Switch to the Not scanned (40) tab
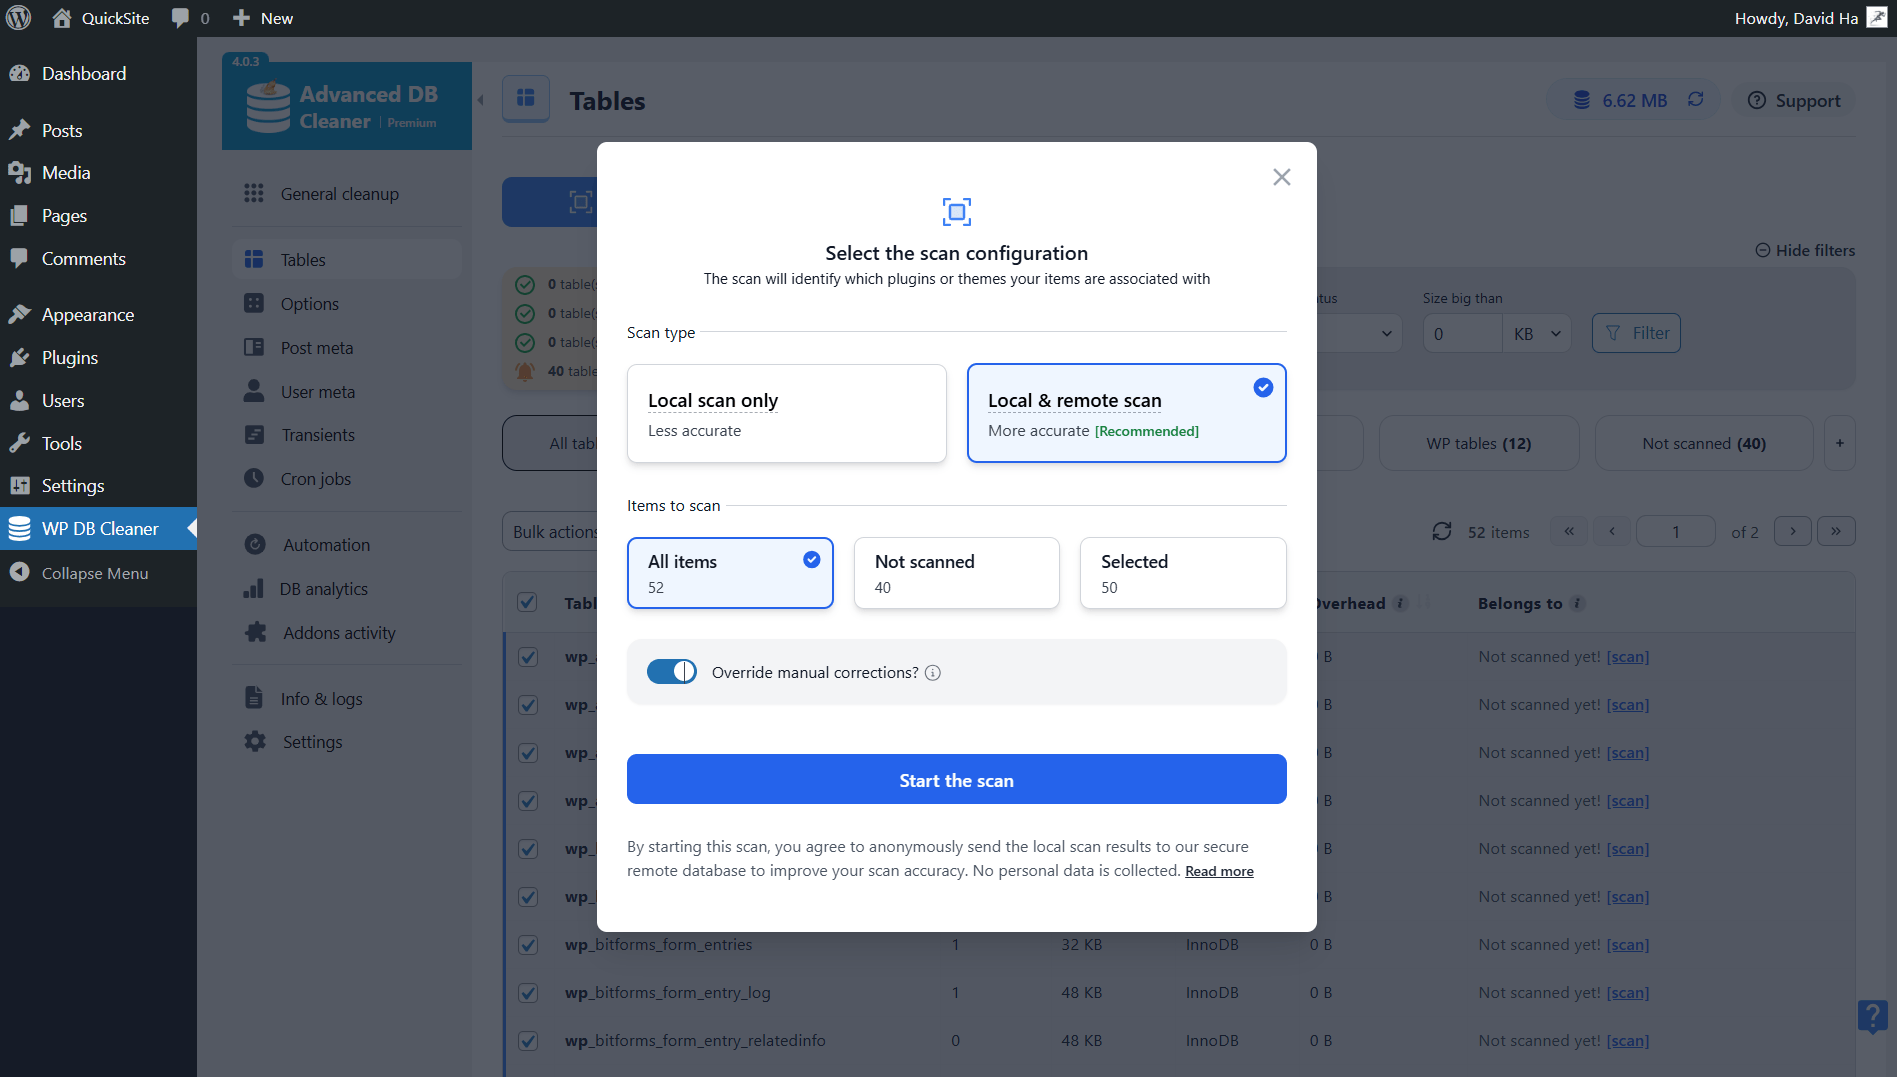Screen dimensions: 1897x1077 1703,443
